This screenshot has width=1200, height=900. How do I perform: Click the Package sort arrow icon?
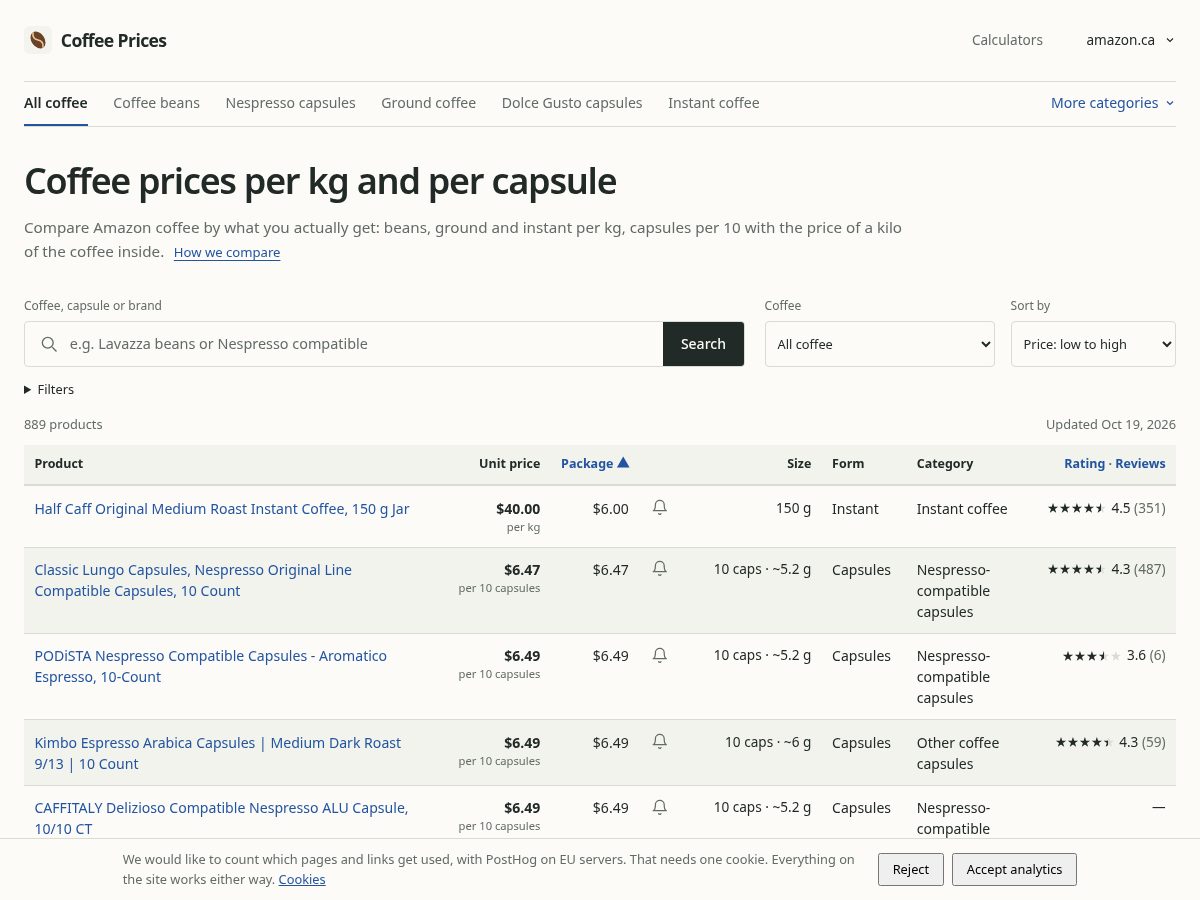coord(623,463)
